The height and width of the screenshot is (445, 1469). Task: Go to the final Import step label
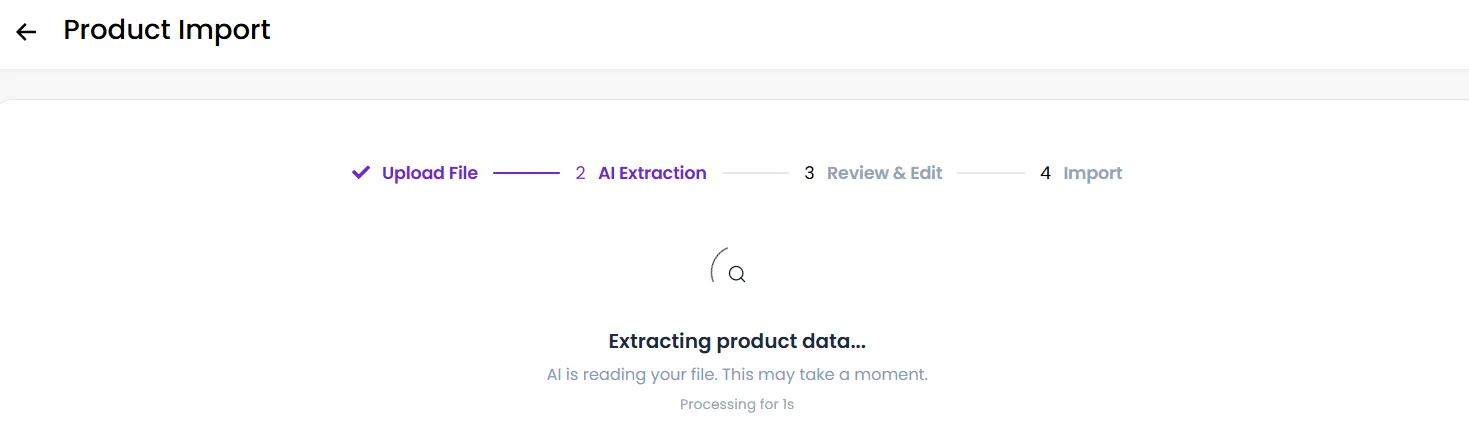point(1093,173)
